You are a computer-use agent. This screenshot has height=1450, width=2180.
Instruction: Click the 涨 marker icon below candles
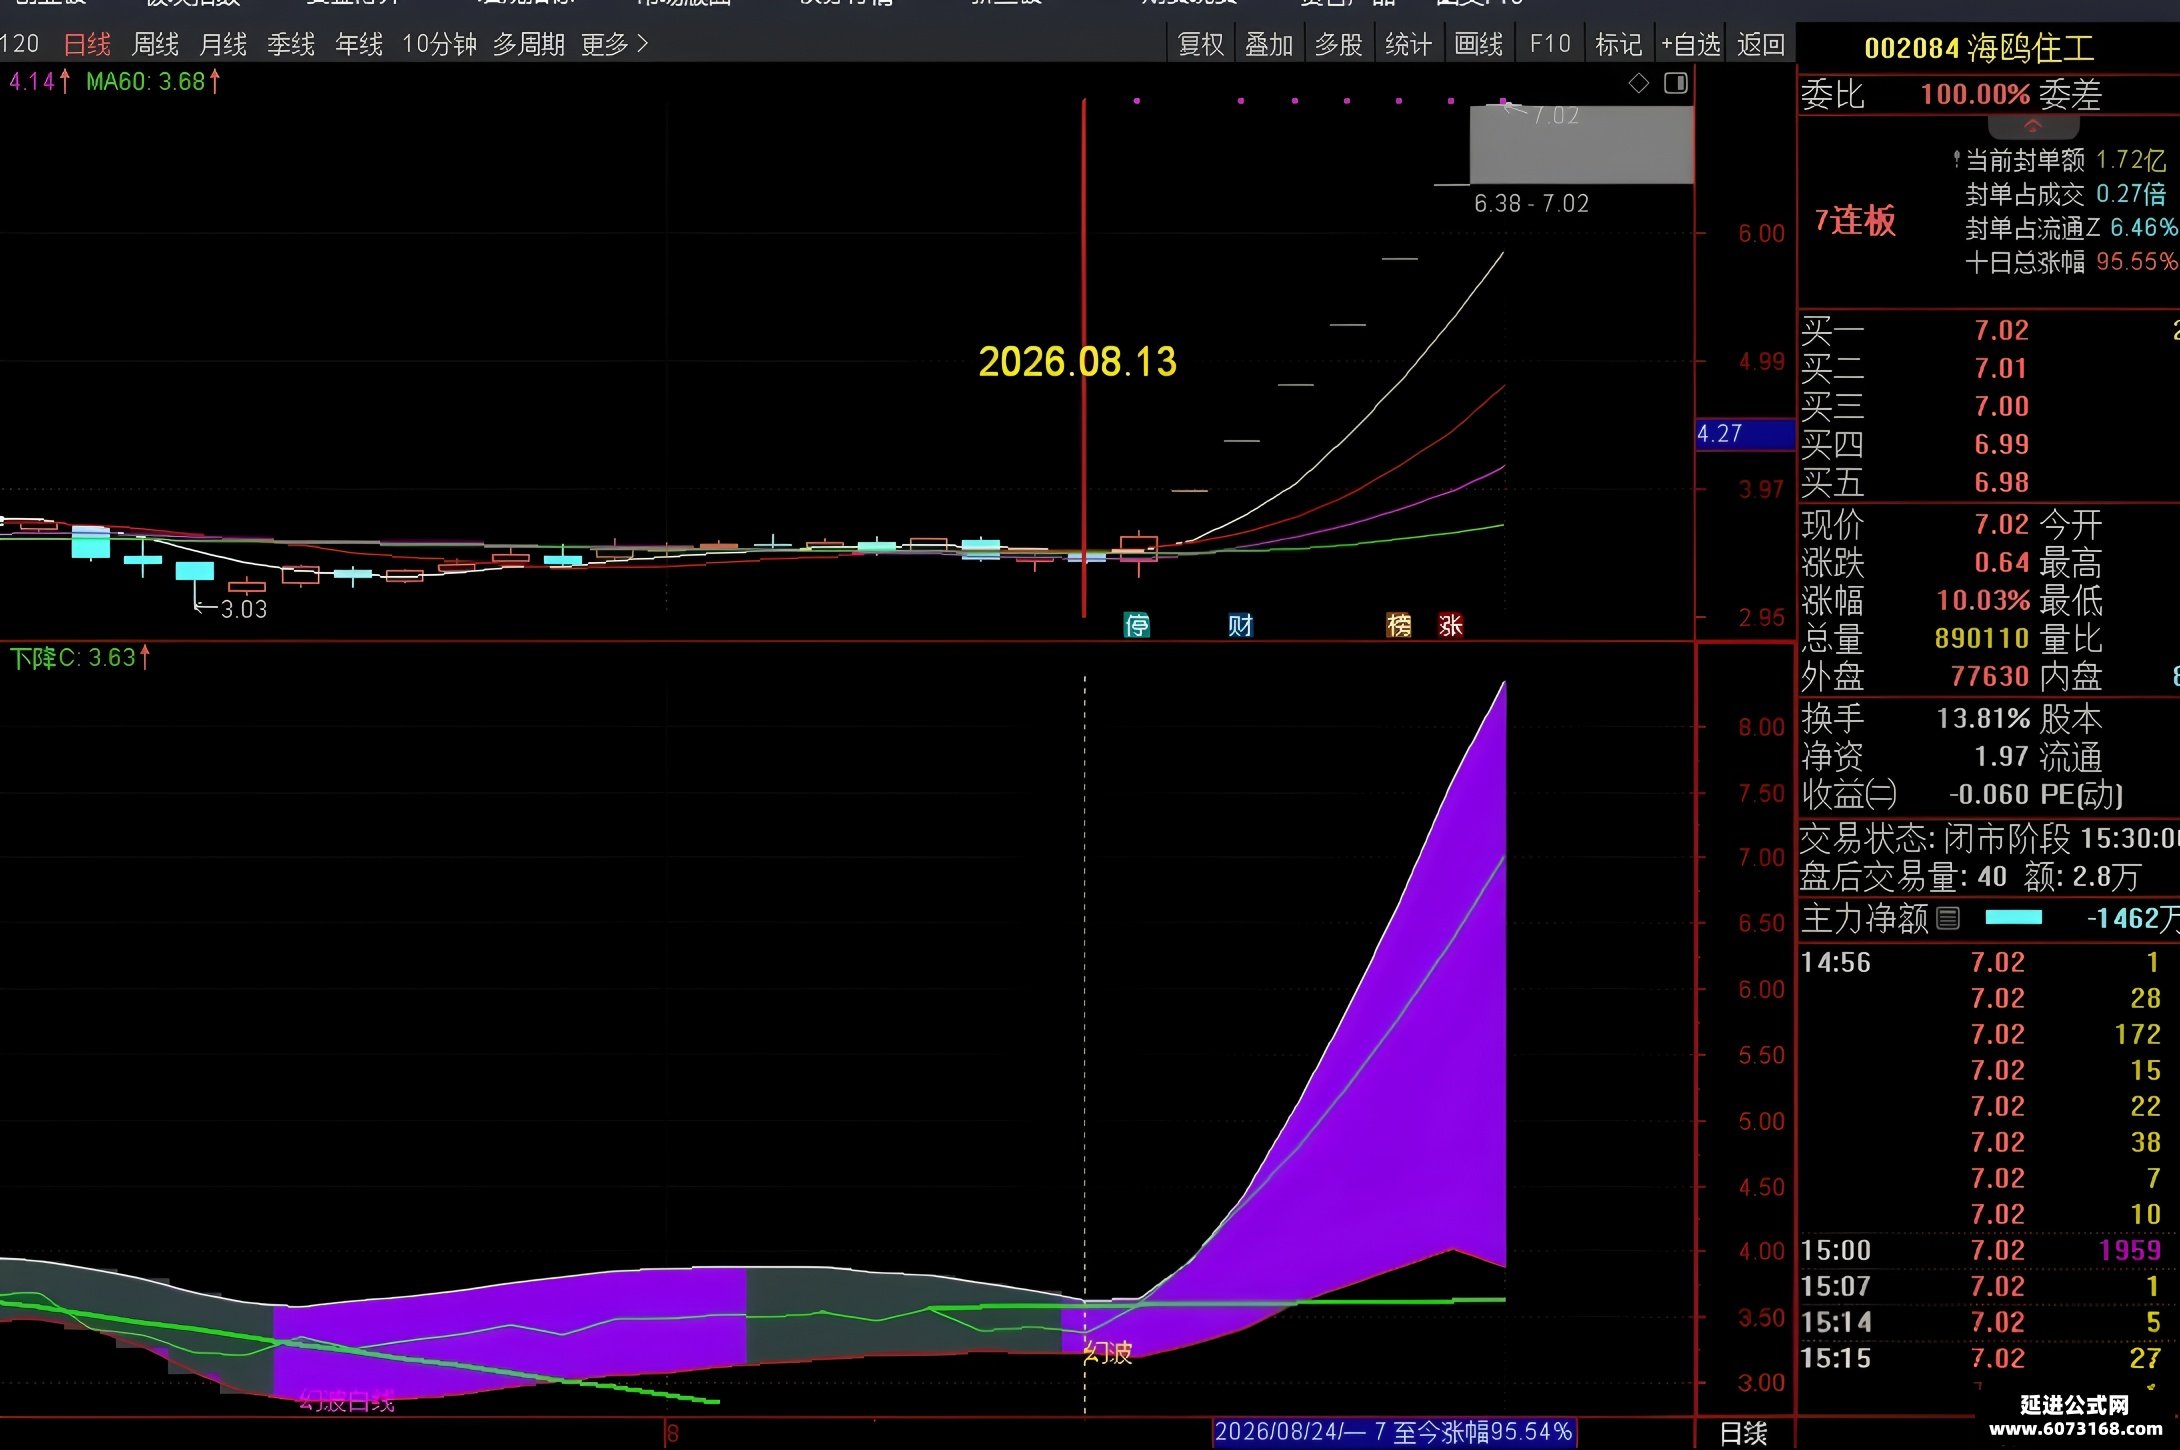tap(1451, 626)
